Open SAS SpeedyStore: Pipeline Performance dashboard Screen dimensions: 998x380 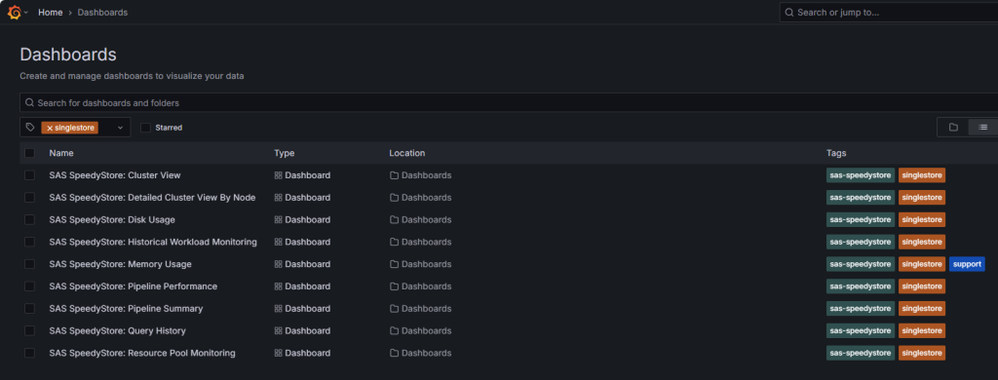pos(133,286)
